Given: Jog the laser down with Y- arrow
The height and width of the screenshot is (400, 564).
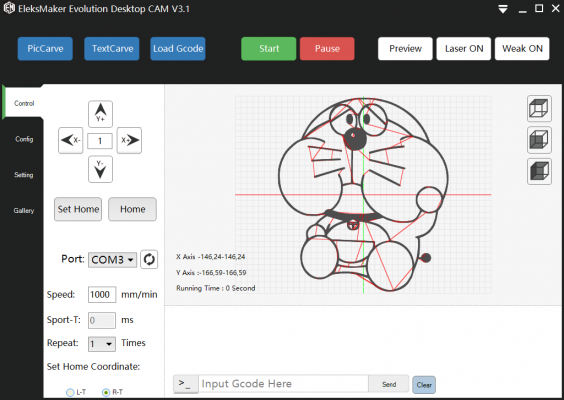Looking at the screenshot, I should [100, 169].
